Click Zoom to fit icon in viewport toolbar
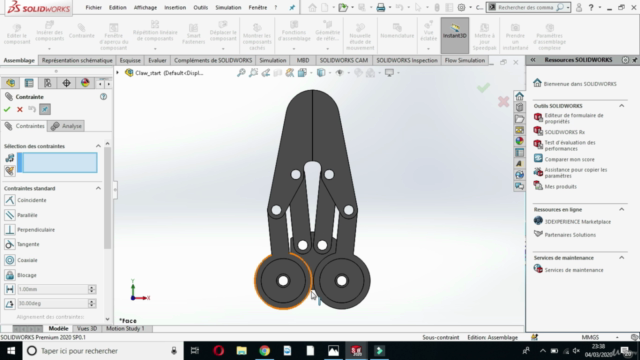 coord(241,73)
